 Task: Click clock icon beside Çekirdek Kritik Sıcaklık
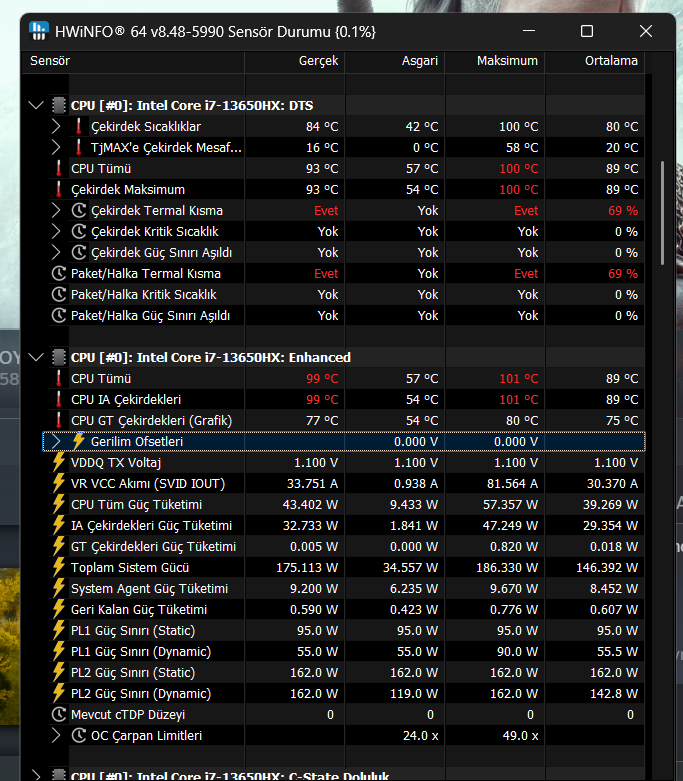[79, 231]
